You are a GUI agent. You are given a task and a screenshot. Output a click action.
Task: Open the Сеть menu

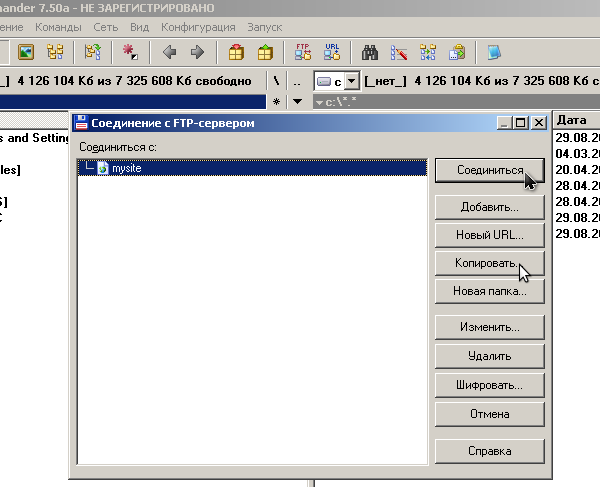(x=106, y=27)
